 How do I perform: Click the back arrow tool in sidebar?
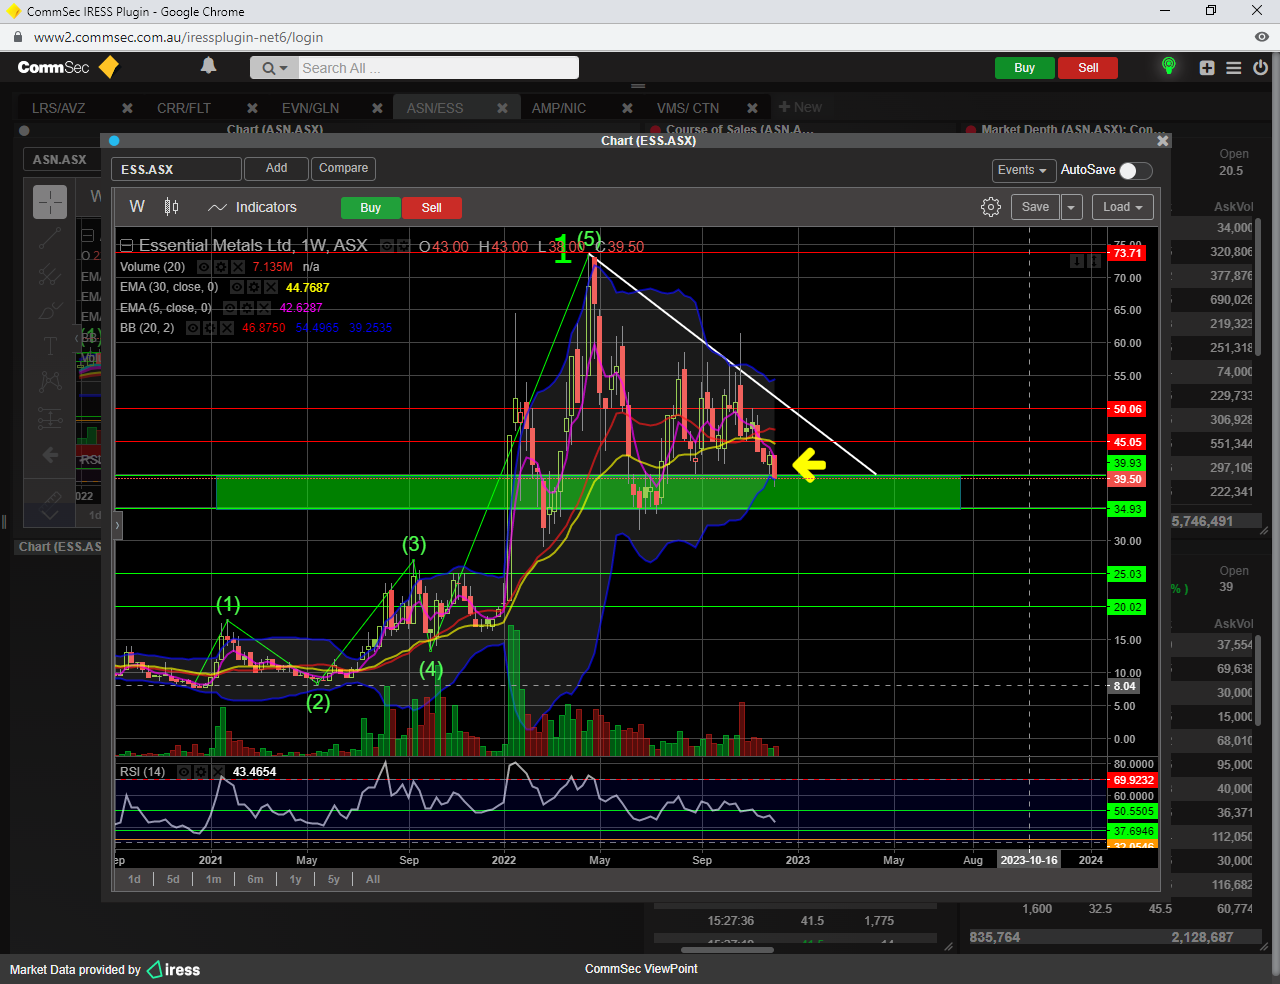coord(50,455)
